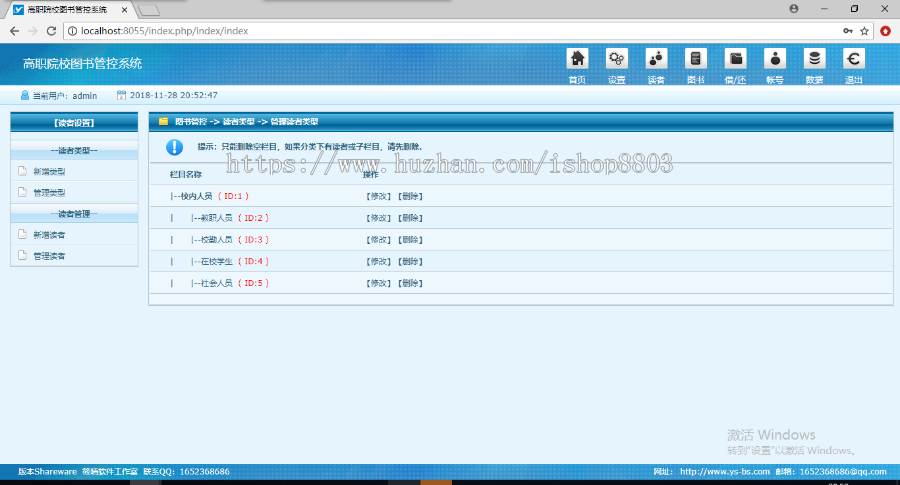Viewport: 900px width, 485px height.
Task: Click 修改 for 校内人员 ID:1
Action: (x=378, y=196)
